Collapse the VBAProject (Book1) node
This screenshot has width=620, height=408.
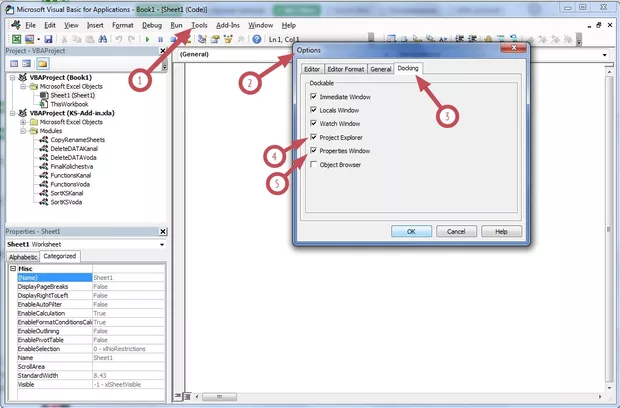tap(13, 77)
